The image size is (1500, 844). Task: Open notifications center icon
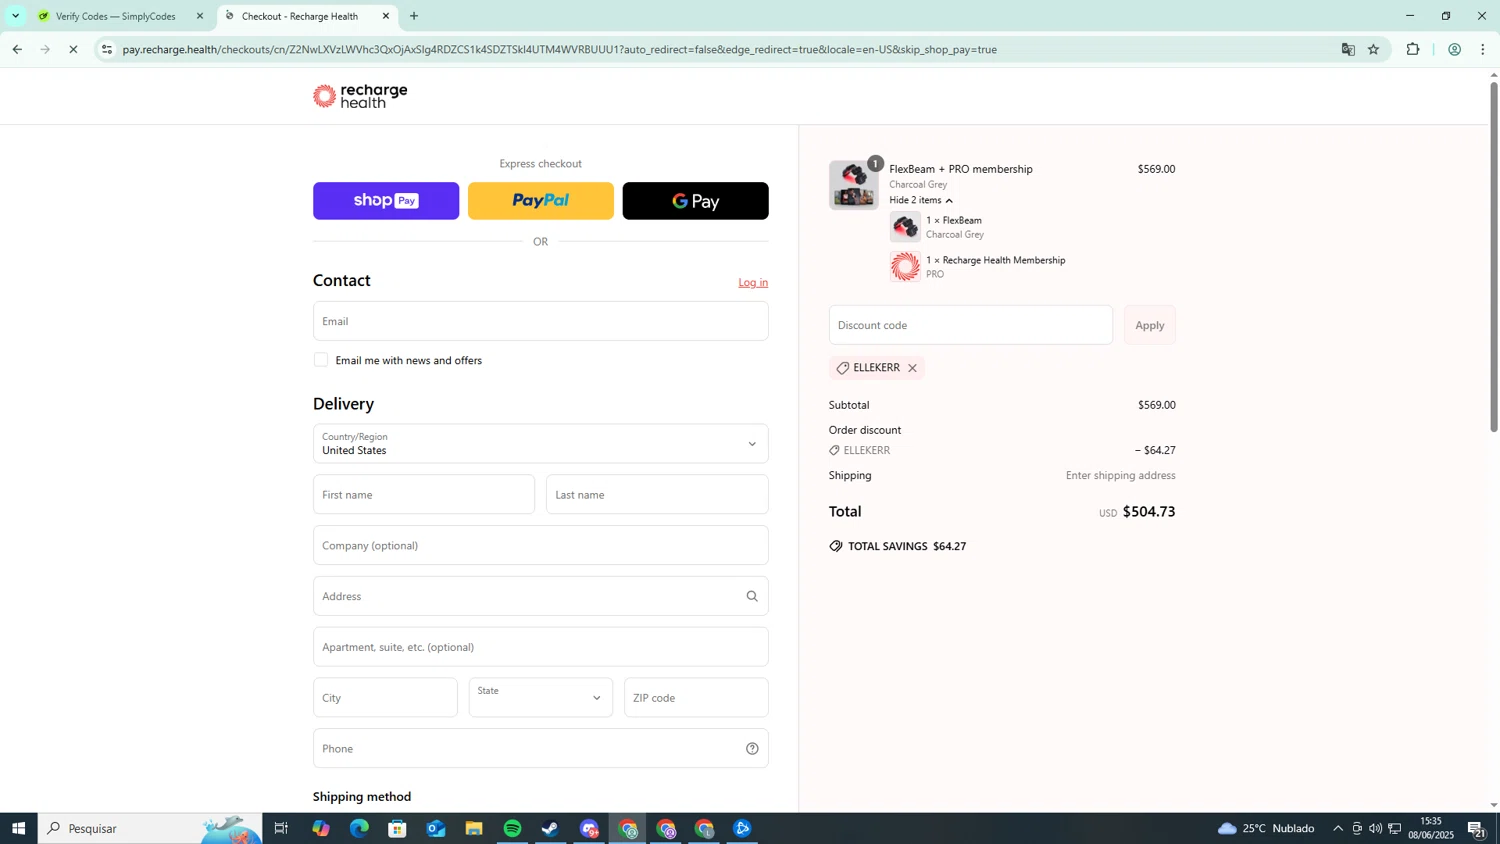[x=1476, y=829]
